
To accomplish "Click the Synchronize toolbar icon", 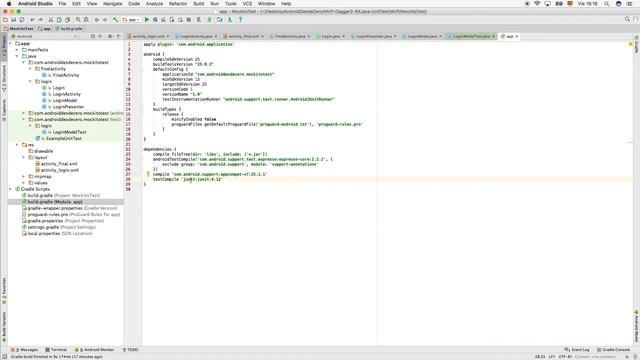I will [x=22, y=20].
